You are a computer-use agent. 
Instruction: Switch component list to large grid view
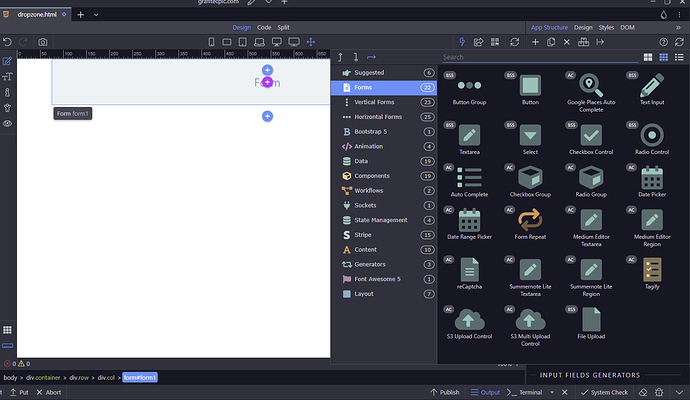coord(648,57)
